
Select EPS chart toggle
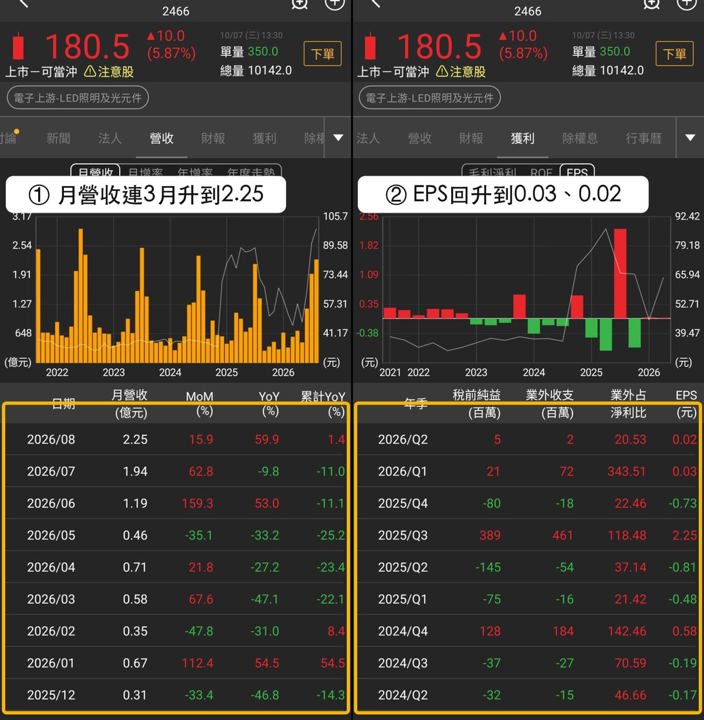[x=577, y=171]
